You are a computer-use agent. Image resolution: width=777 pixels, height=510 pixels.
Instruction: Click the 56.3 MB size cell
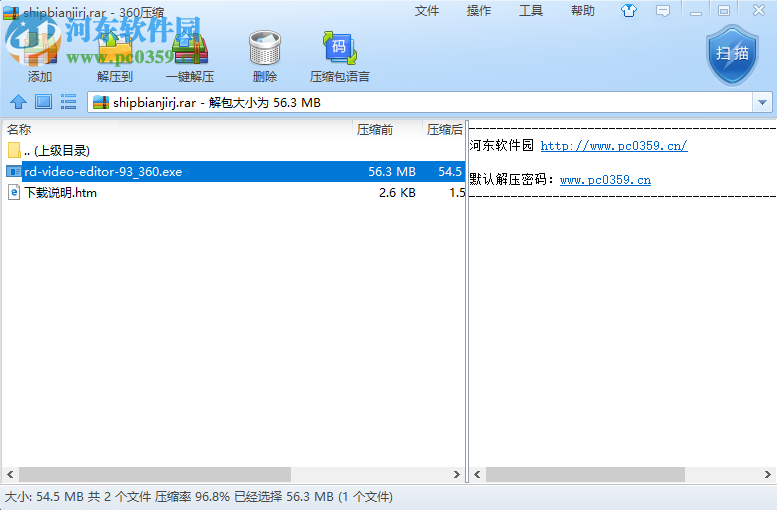391,171
